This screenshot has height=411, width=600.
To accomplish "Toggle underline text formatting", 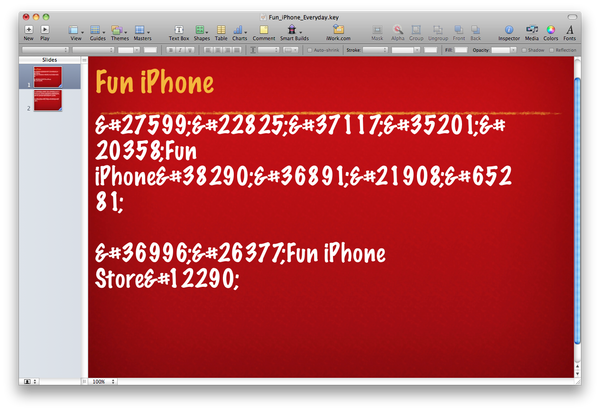I will [189, 50].
